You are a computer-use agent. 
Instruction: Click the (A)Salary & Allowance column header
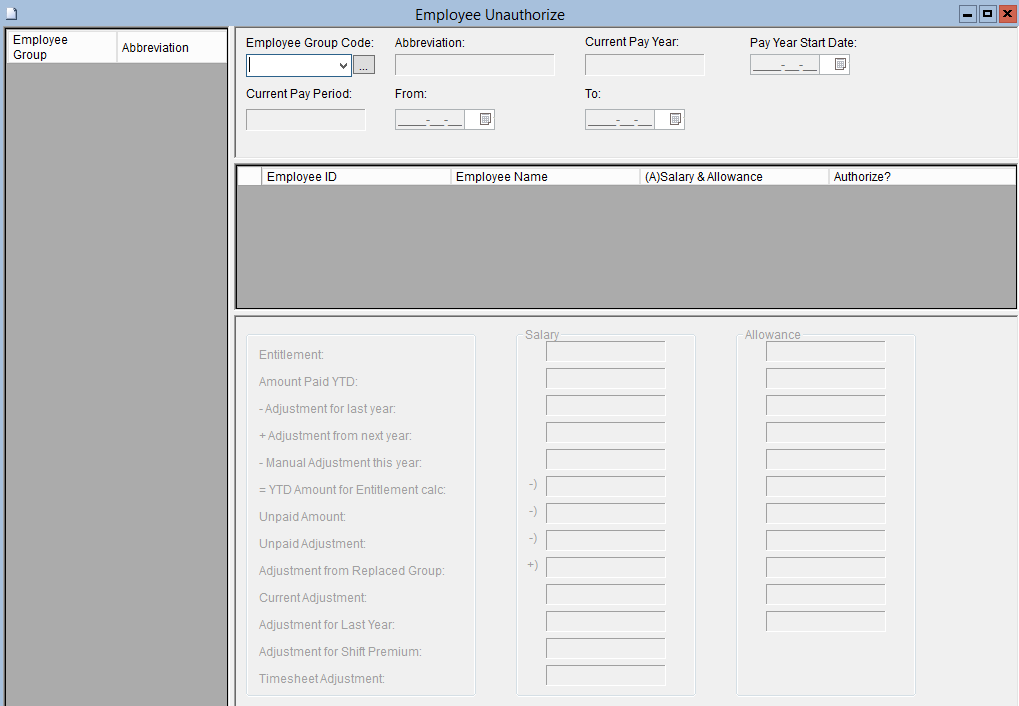[733, 177]
